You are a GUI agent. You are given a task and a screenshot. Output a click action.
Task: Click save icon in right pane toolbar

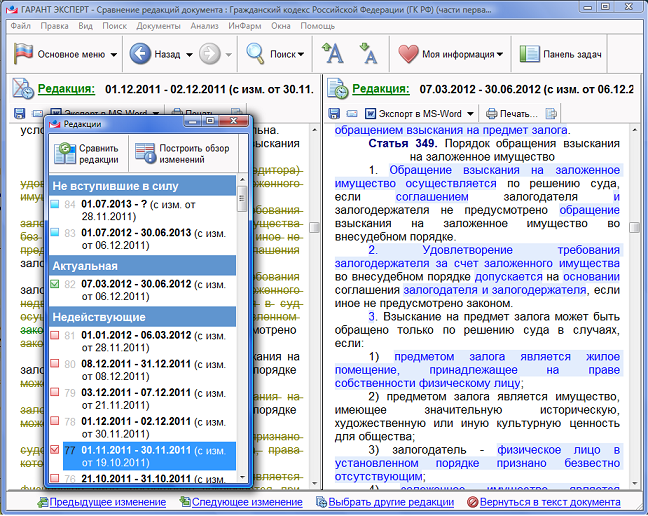[336, 114]
